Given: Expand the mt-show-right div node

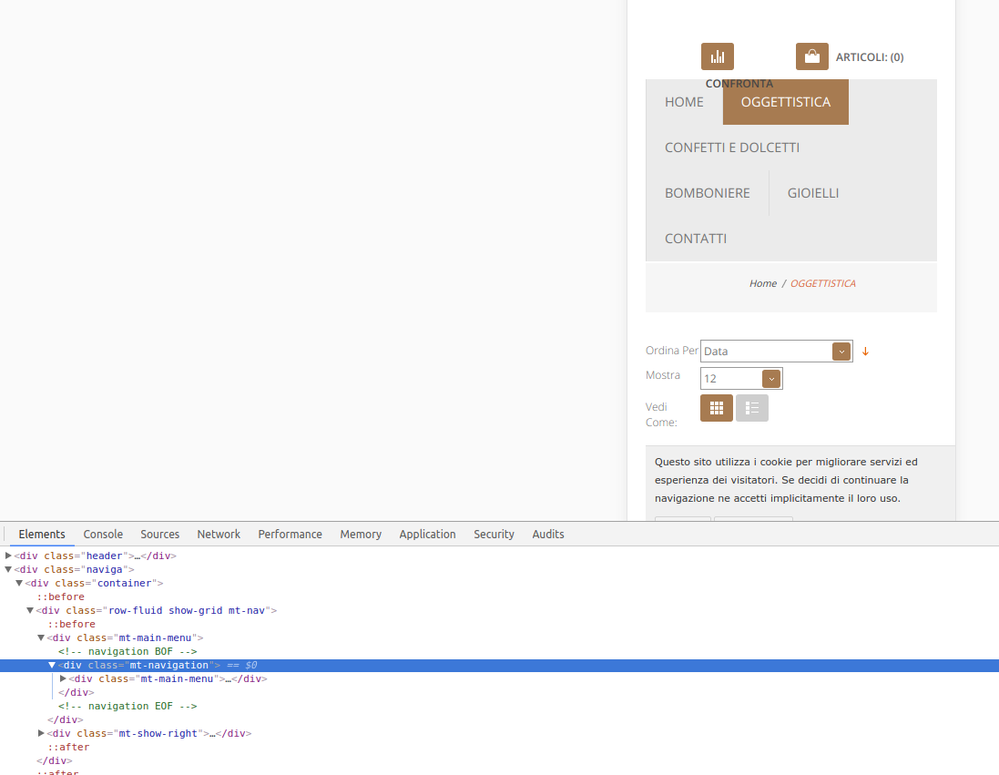Looking at the screenshot, I should point(41,733).
